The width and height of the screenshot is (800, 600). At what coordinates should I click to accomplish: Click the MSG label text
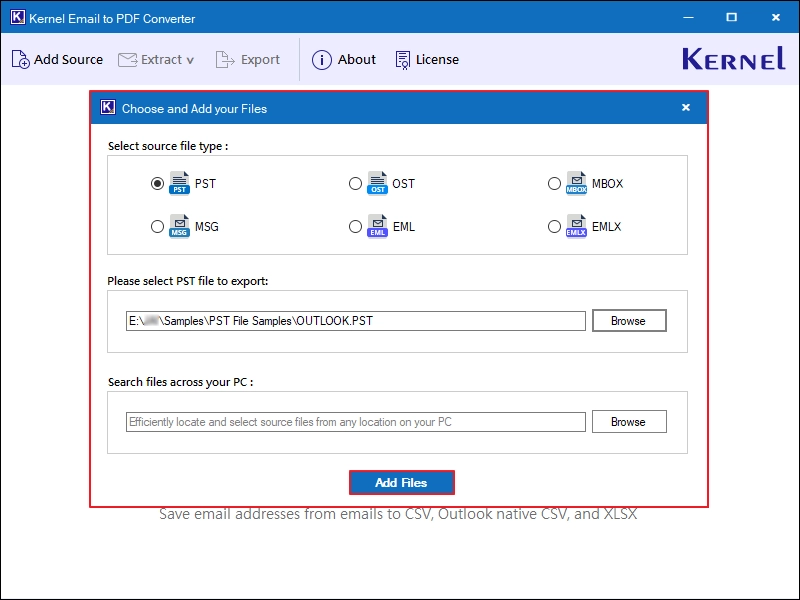(x=207, y=227)
